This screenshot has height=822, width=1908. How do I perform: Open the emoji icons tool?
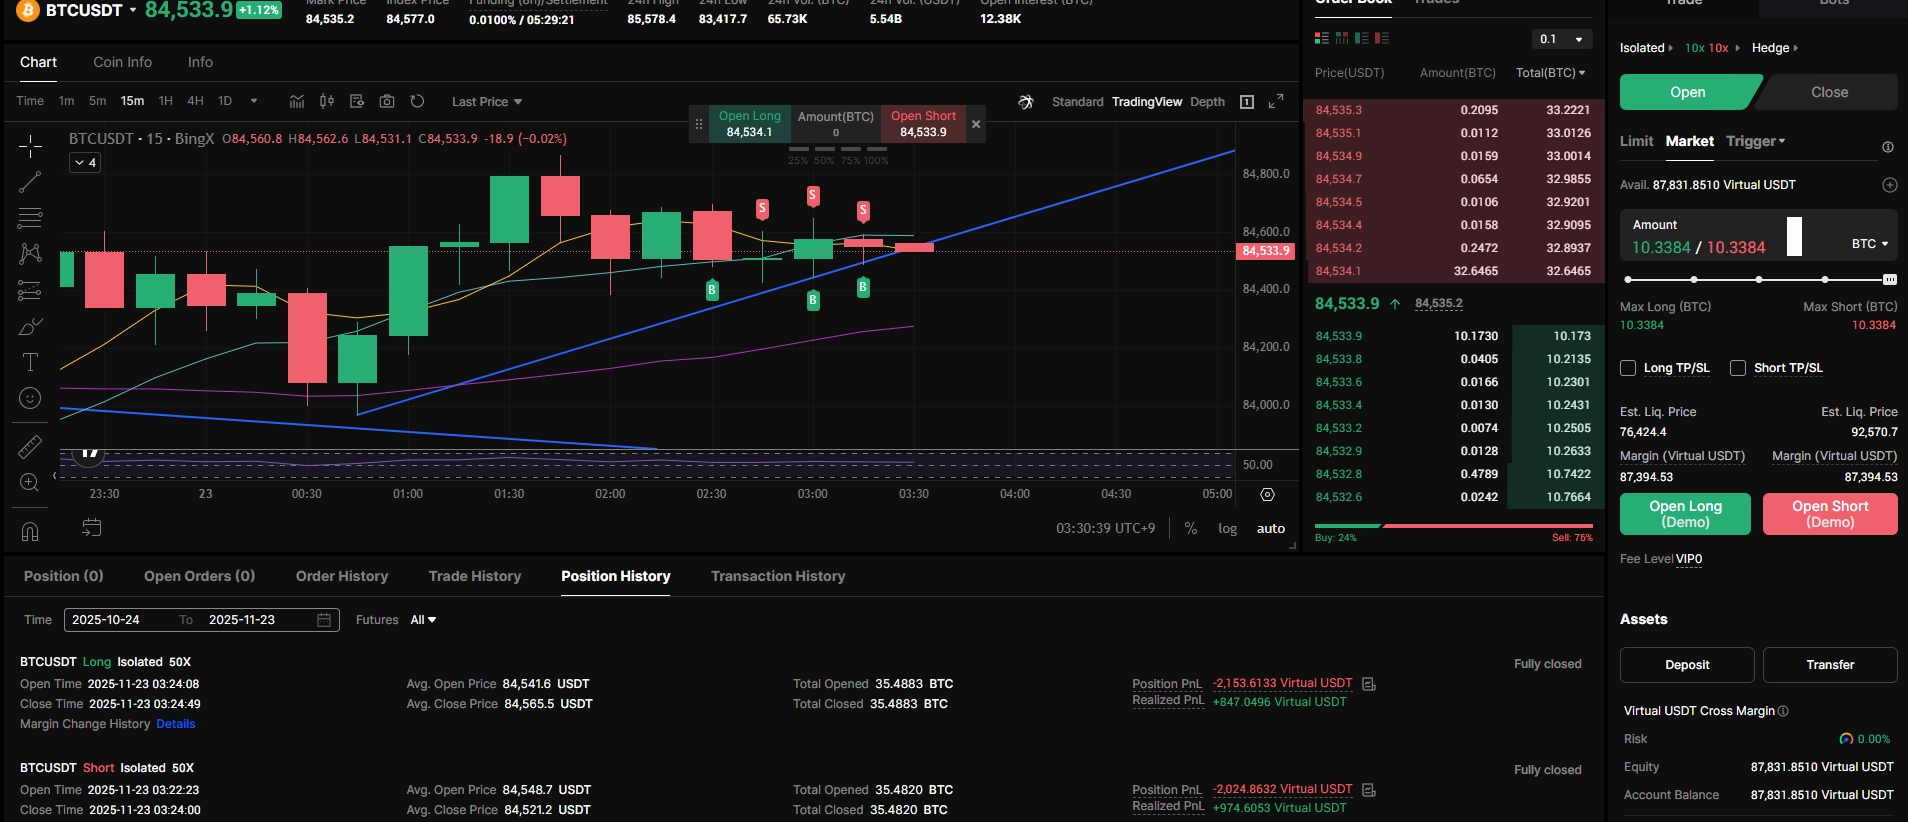(30, 398)
